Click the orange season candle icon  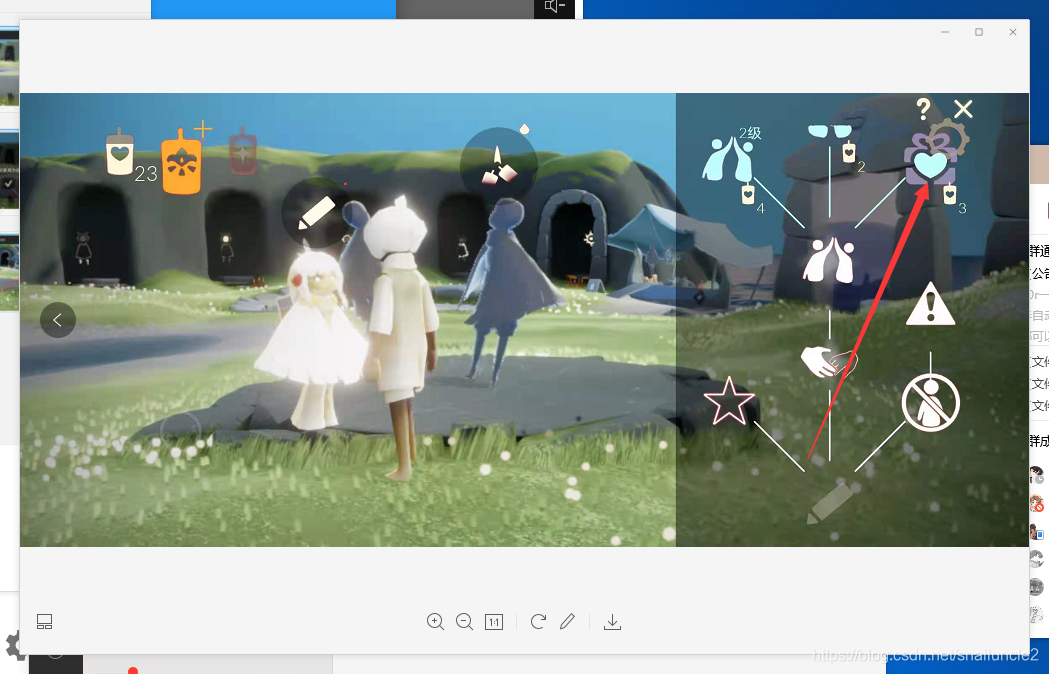coord(182,161)
